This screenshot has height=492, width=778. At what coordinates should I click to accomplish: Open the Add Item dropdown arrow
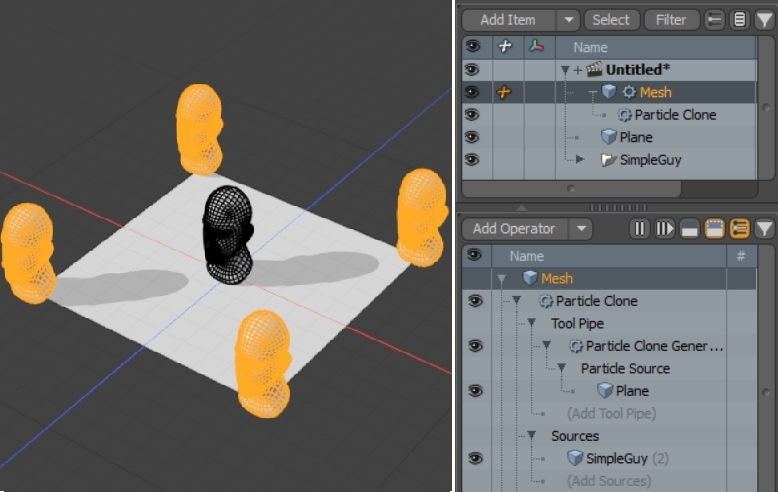569,20
